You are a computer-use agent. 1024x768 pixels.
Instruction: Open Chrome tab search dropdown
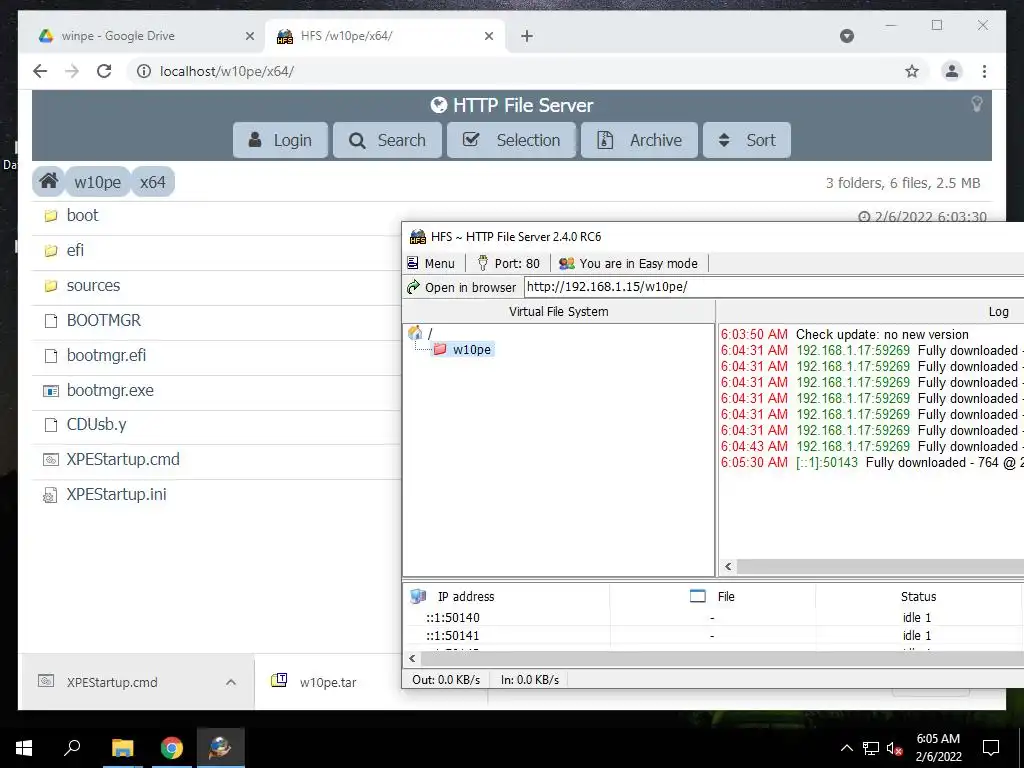click(x=847, y=36)
